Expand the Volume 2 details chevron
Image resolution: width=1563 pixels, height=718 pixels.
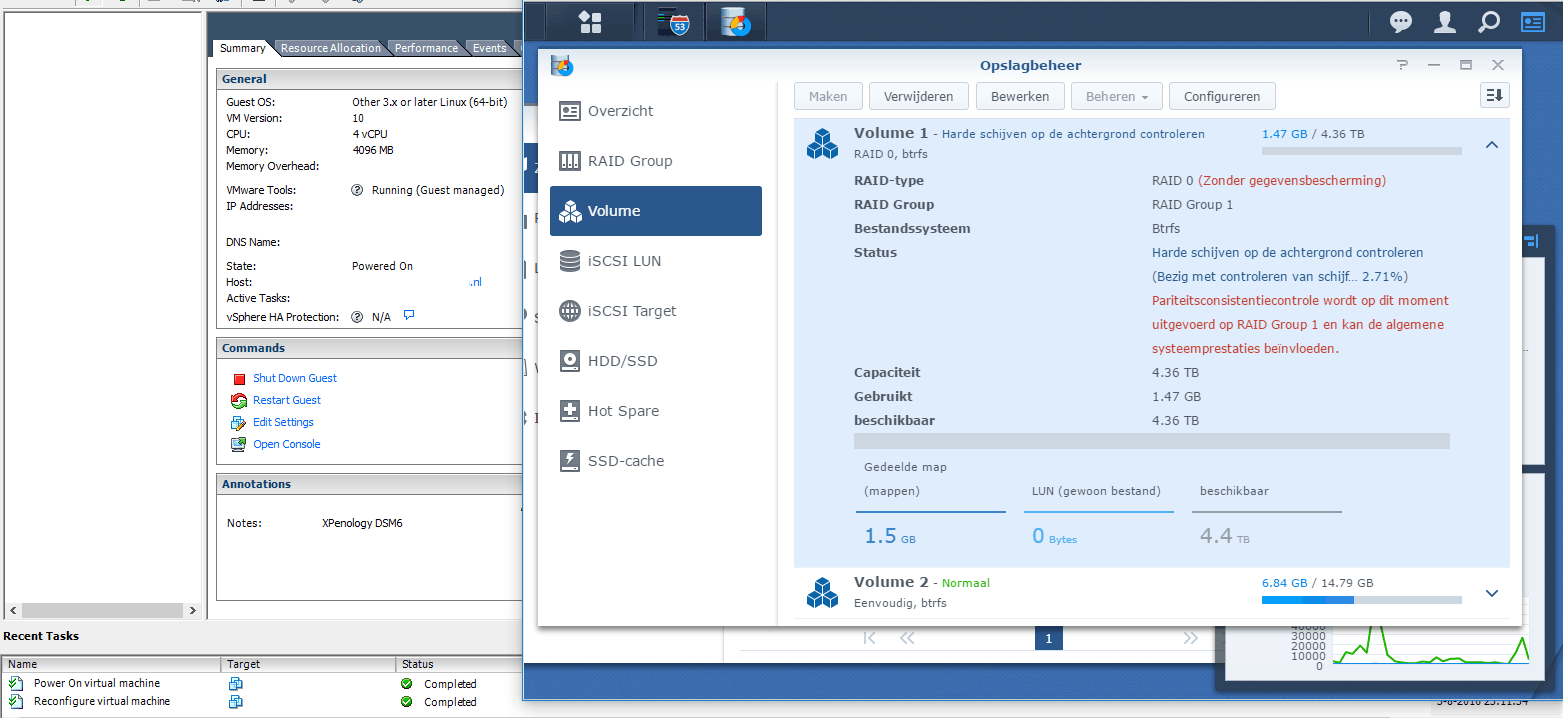tap(1492, 593)
